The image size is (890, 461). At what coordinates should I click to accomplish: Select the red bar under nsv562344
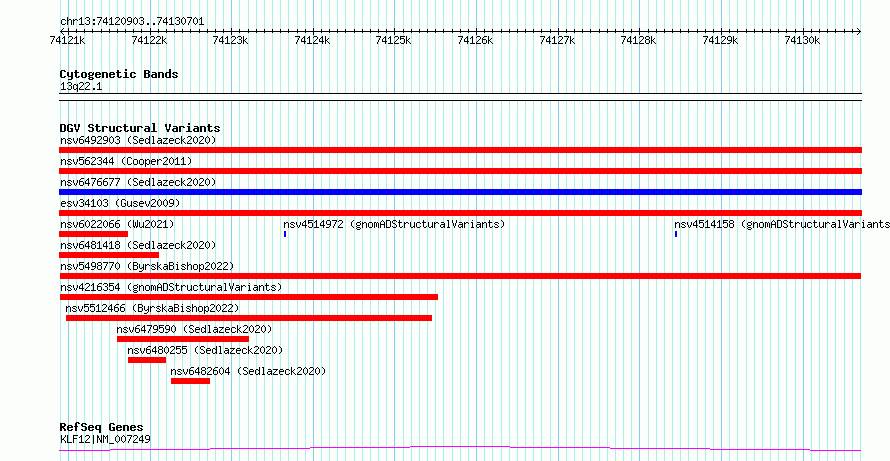pos(460,171)
